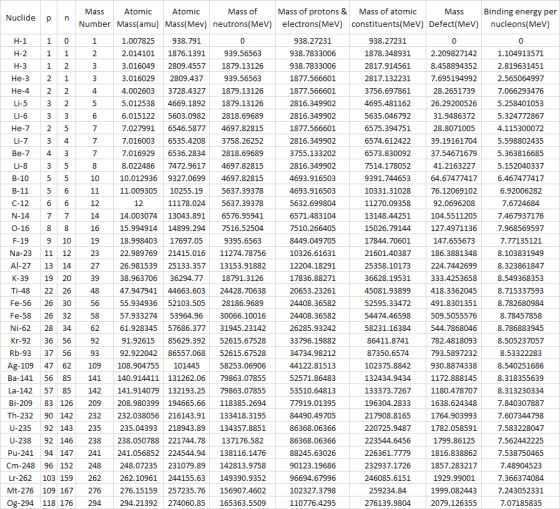Click the Atomic Mass(amu) header cell

pyautogui.click(x=138, y=18)
